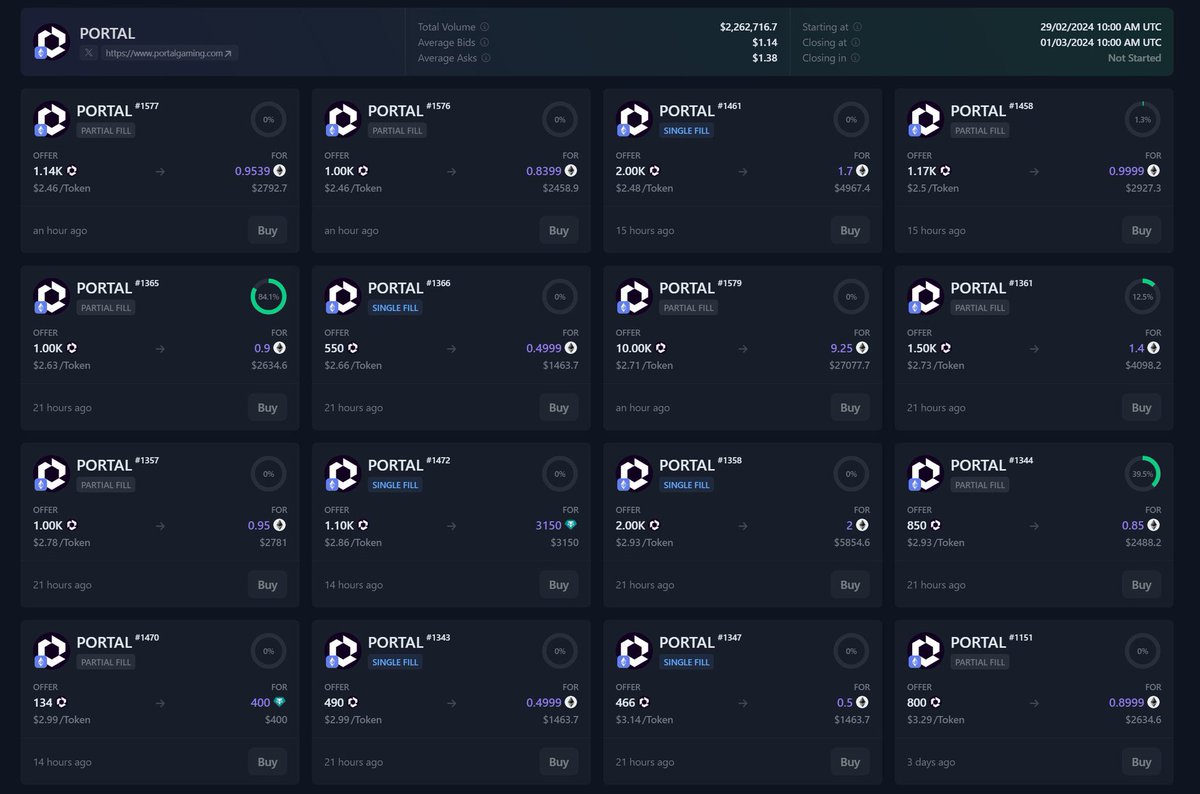Click the PORTAL logo on offer #1365
Image resolution: width=1200 pixels, height=794 pixels.
(51, 295)
